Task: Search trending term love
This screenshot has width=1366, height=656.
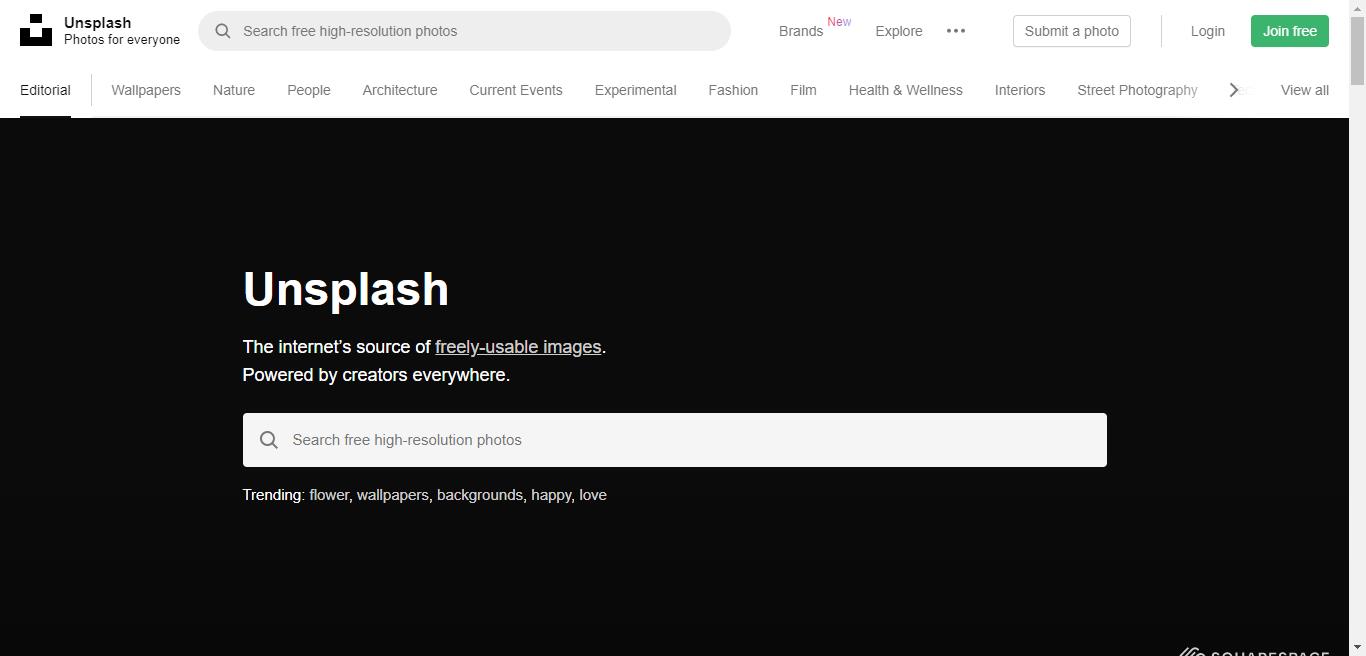Action: click(x=593, y=495)
